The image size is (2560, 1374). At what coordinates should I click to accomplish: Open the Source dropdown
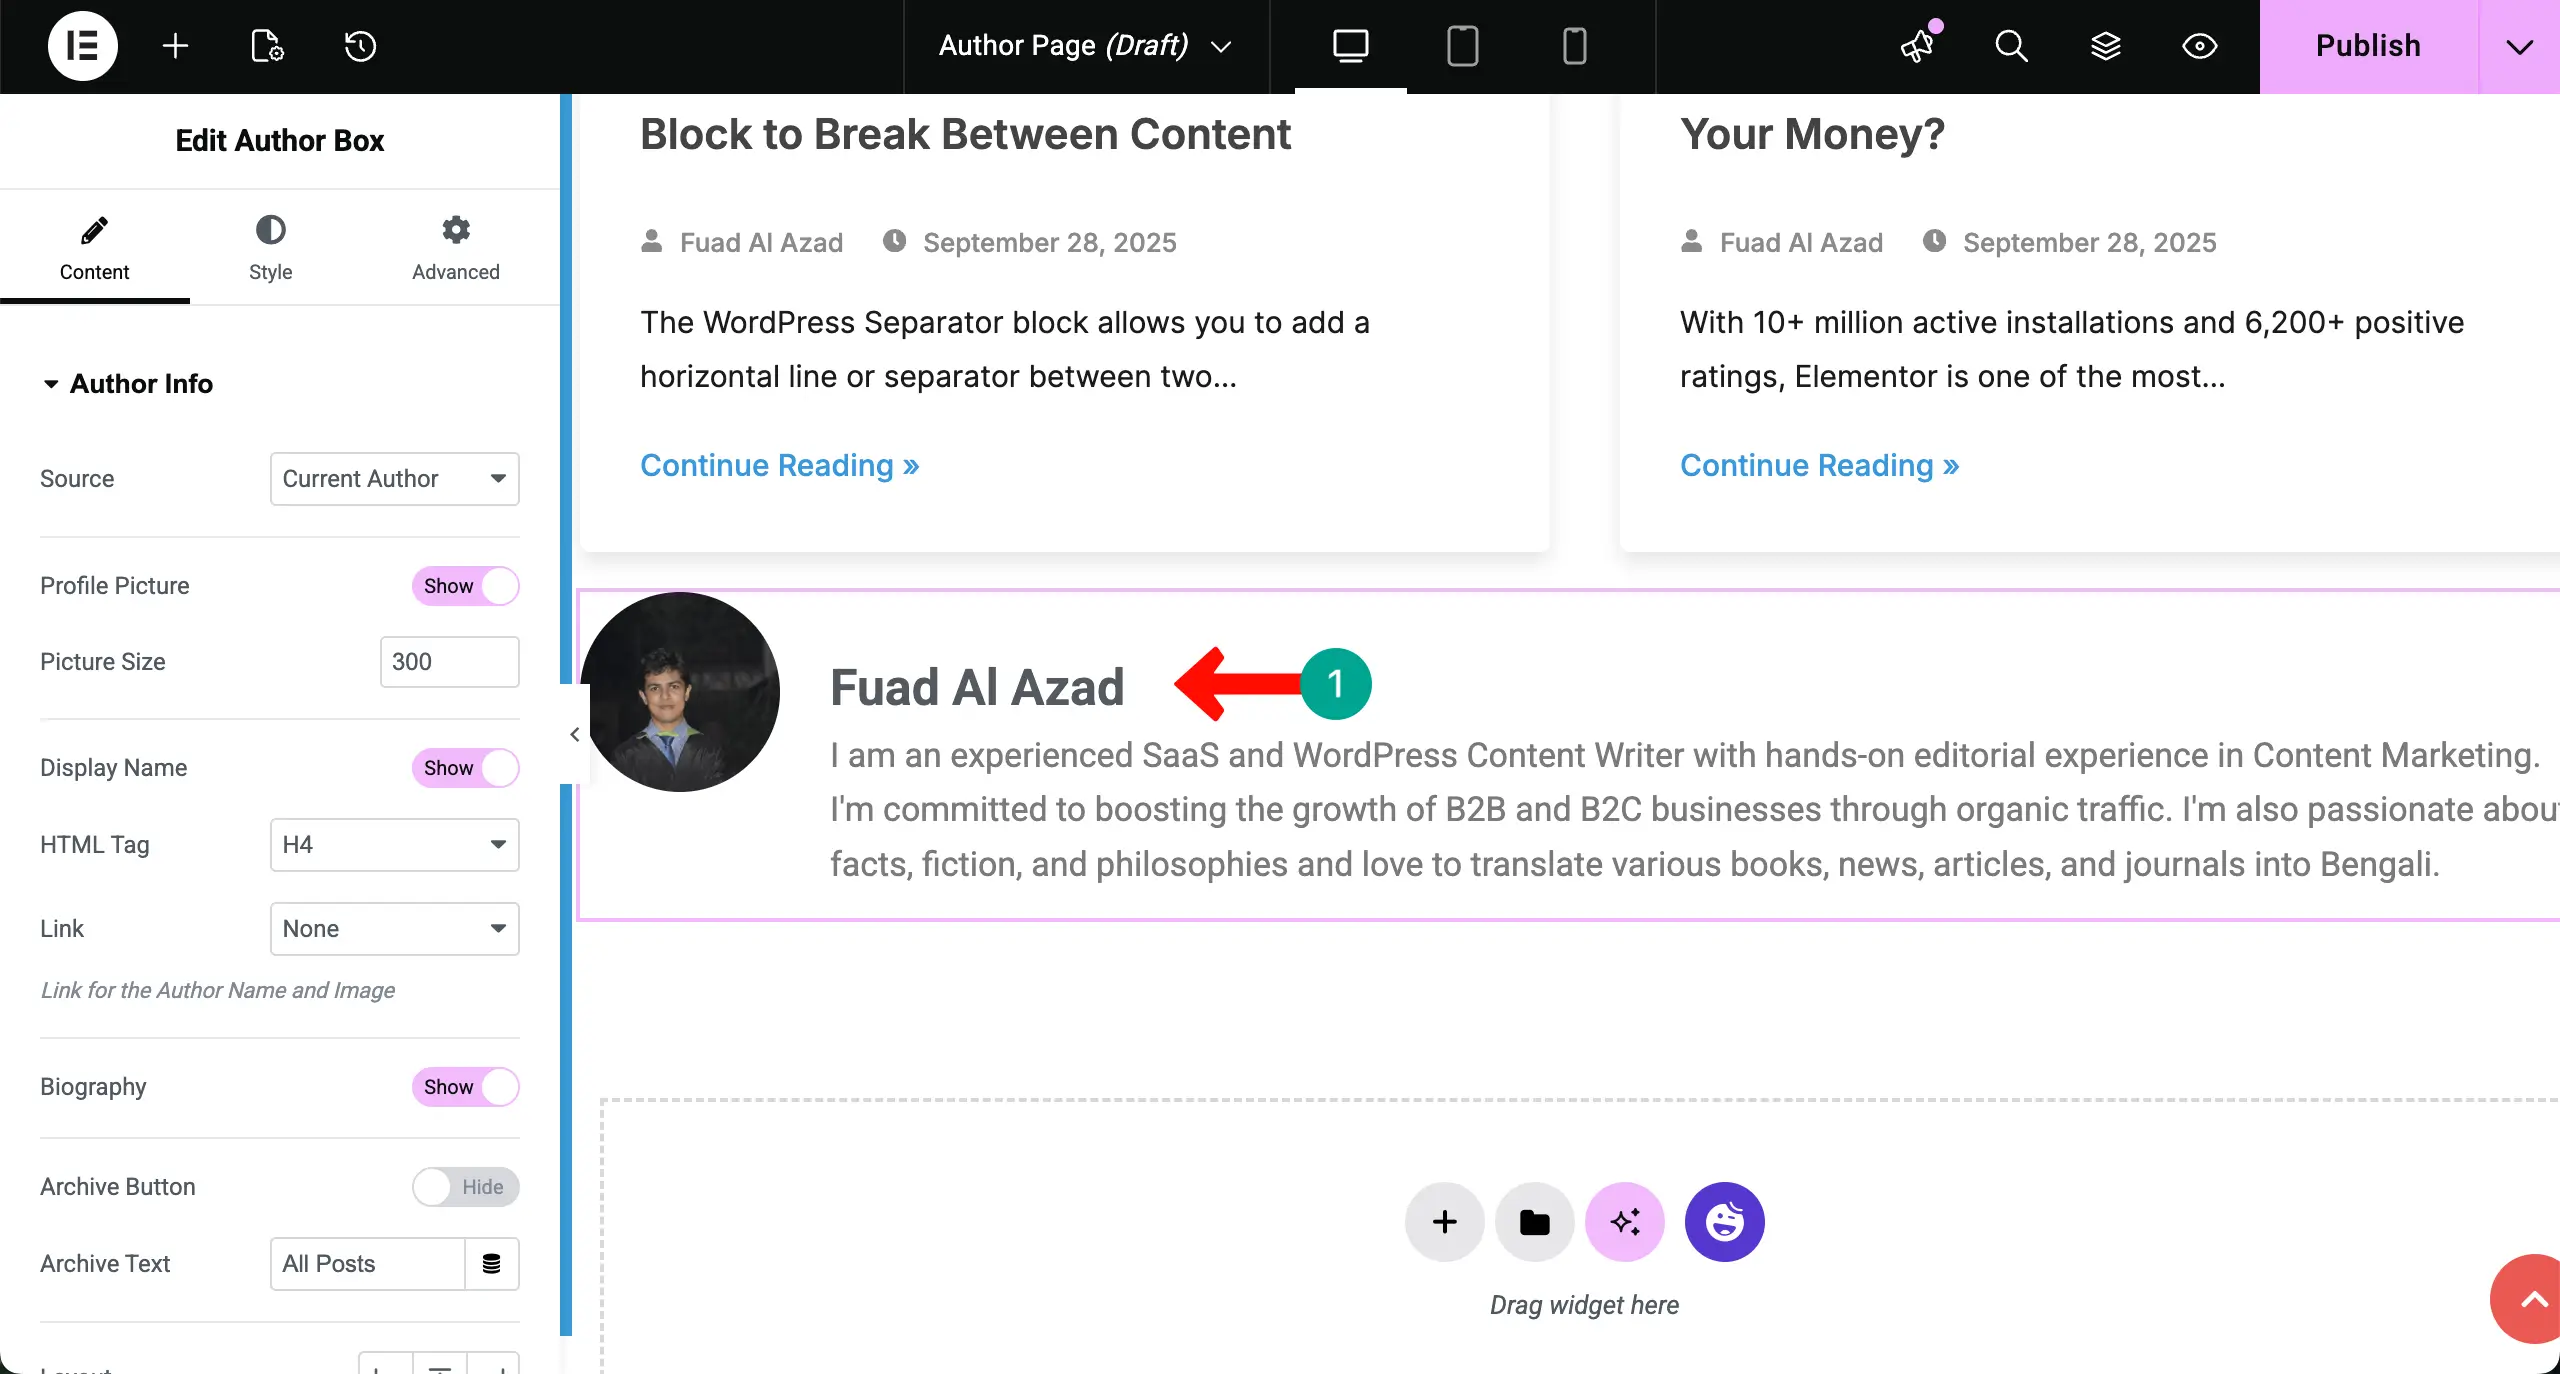pos(394,479)
